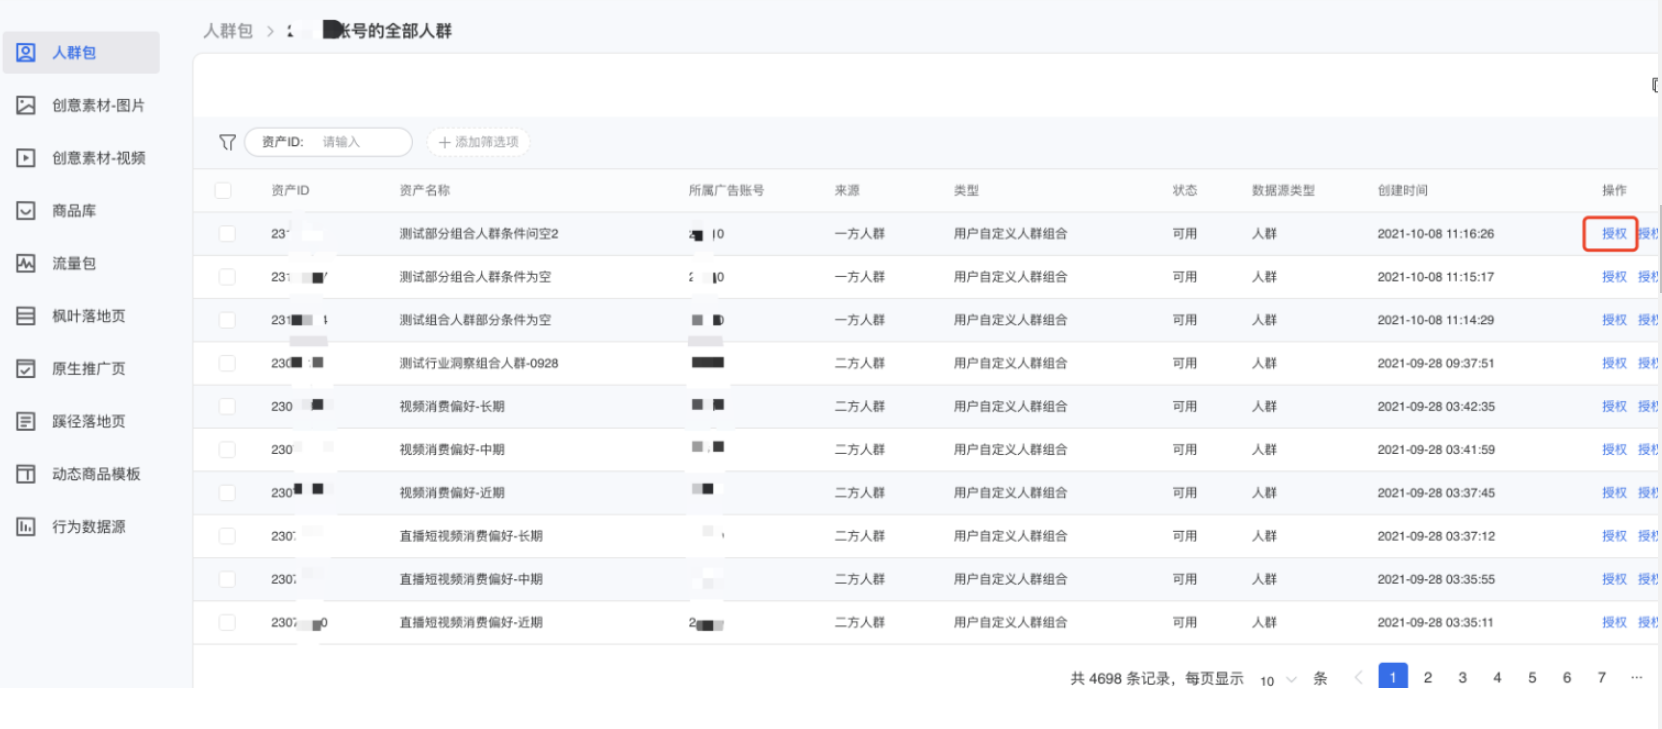Check the row 直播短视频消费偏好-中期

tap(227, 579)
